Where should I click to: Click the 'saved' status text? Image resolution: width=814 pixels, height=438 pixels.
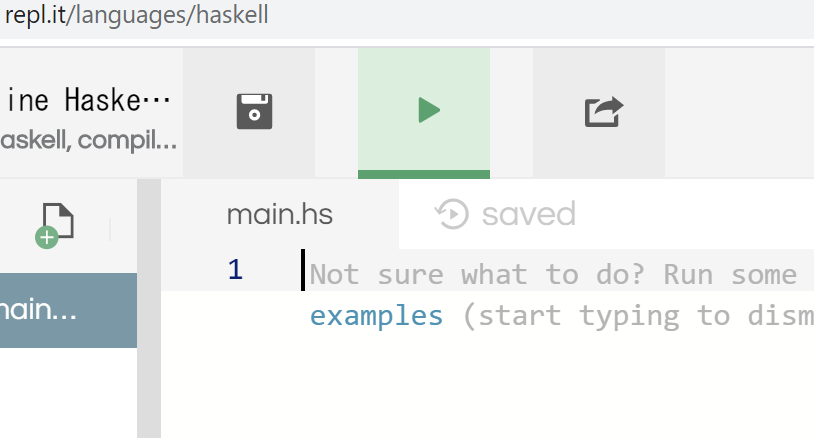point(528,214)
